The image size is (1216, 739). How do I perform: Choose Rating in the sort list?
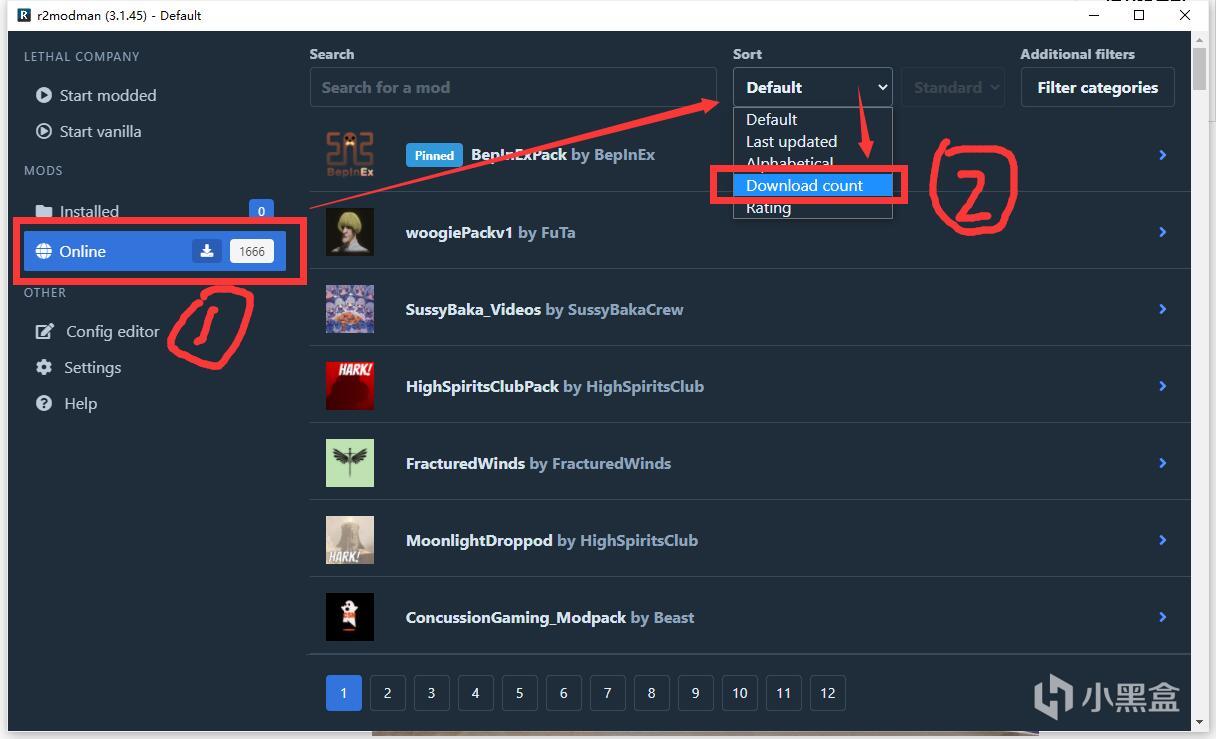812,208
